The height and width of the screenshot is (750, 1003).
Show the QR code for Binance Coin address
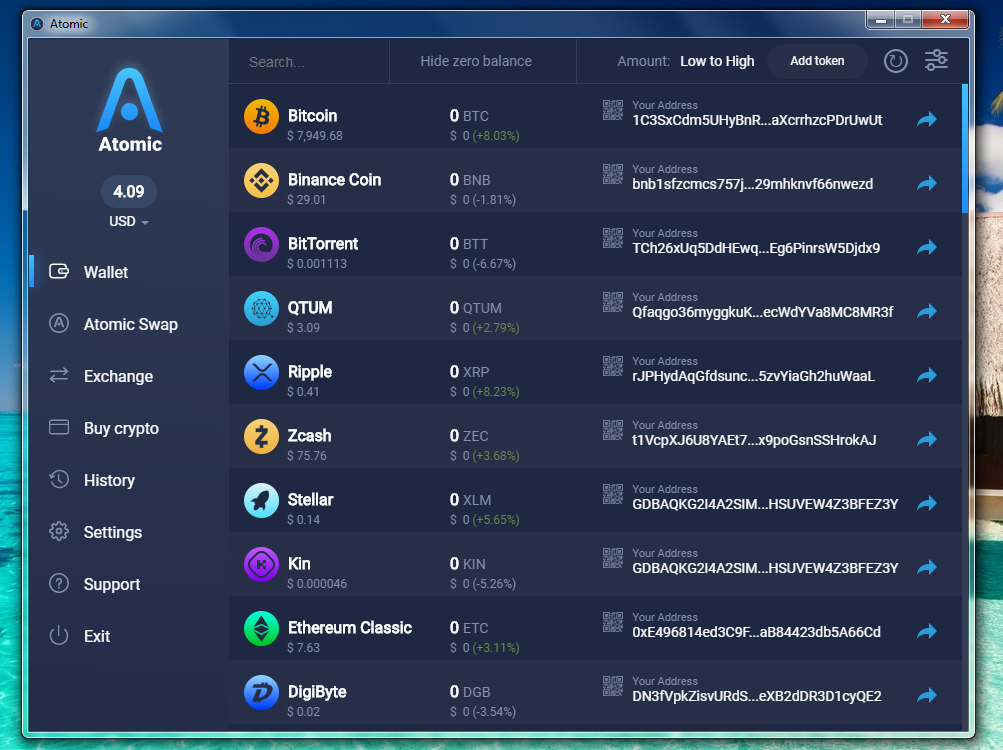(613, 174)
